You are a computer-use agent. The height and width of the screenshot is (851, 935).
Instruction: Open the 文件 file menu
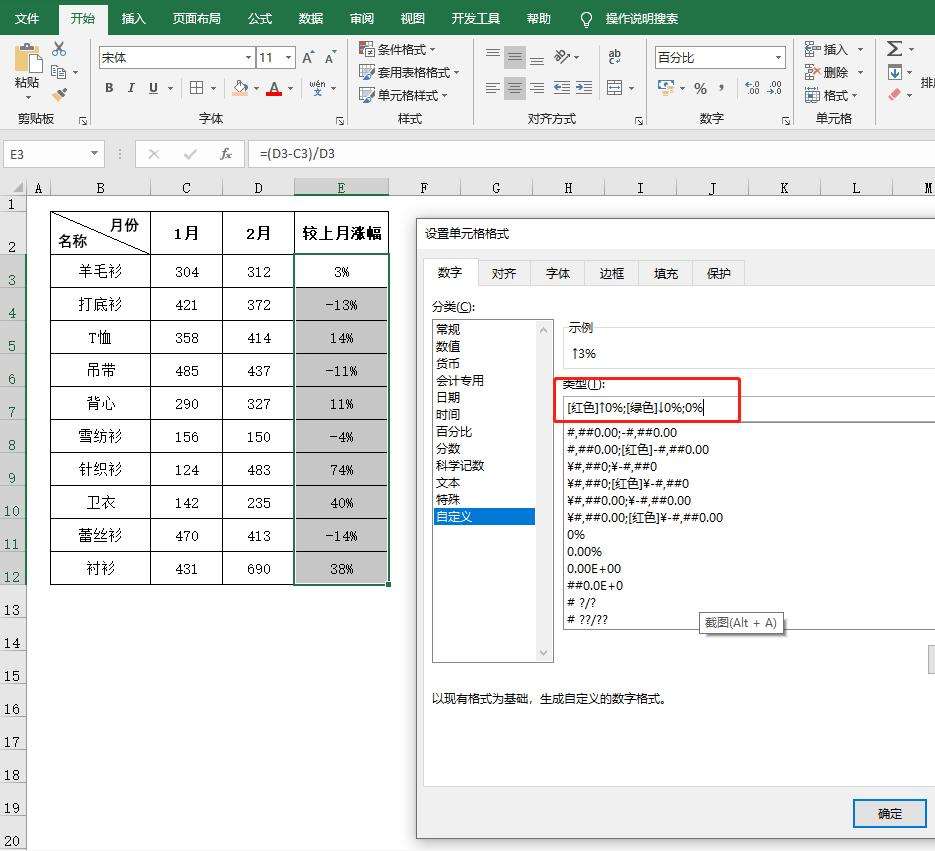point(27,18)
